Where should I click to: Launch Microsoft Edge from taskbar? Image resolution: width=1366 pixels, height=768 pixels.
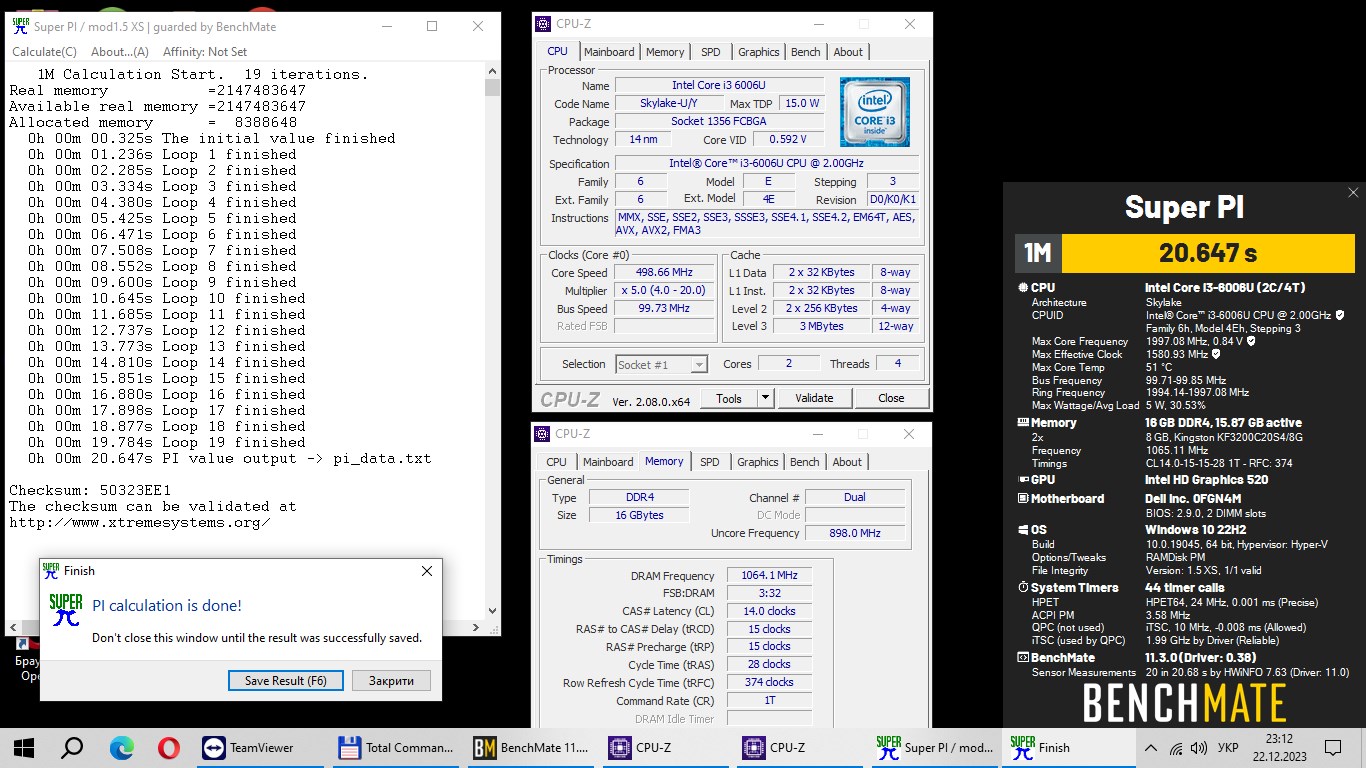tap(121, 747)
